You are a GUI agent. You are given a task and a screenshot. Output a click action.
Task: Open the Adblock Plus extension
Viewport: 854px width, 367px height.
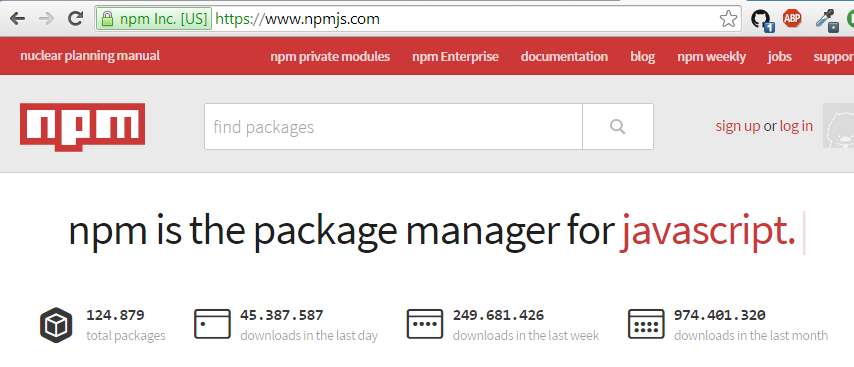[792, 19]
